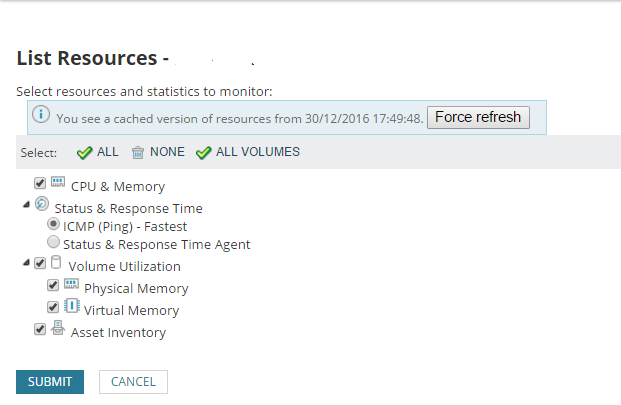Click the CPU & Memory resource icon
Screen dimensions: 621x405
point(58,184)
